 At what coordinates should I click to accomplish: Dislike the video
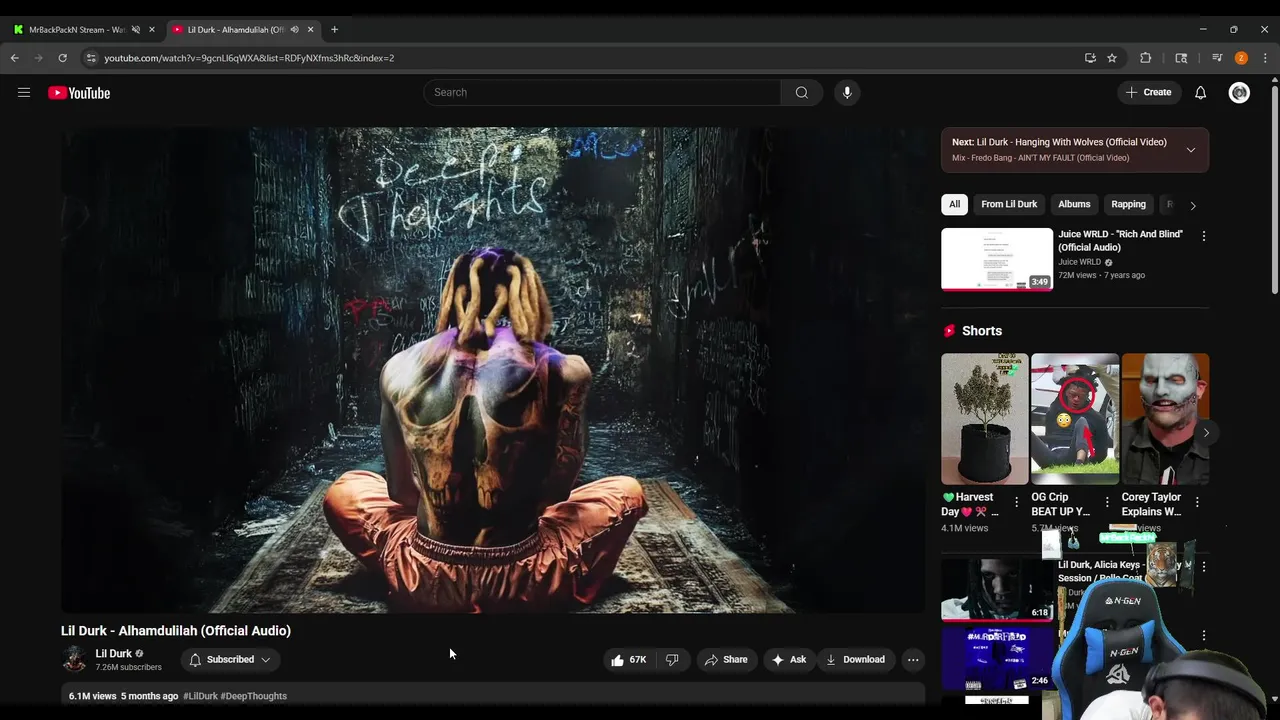click(672, 660)
